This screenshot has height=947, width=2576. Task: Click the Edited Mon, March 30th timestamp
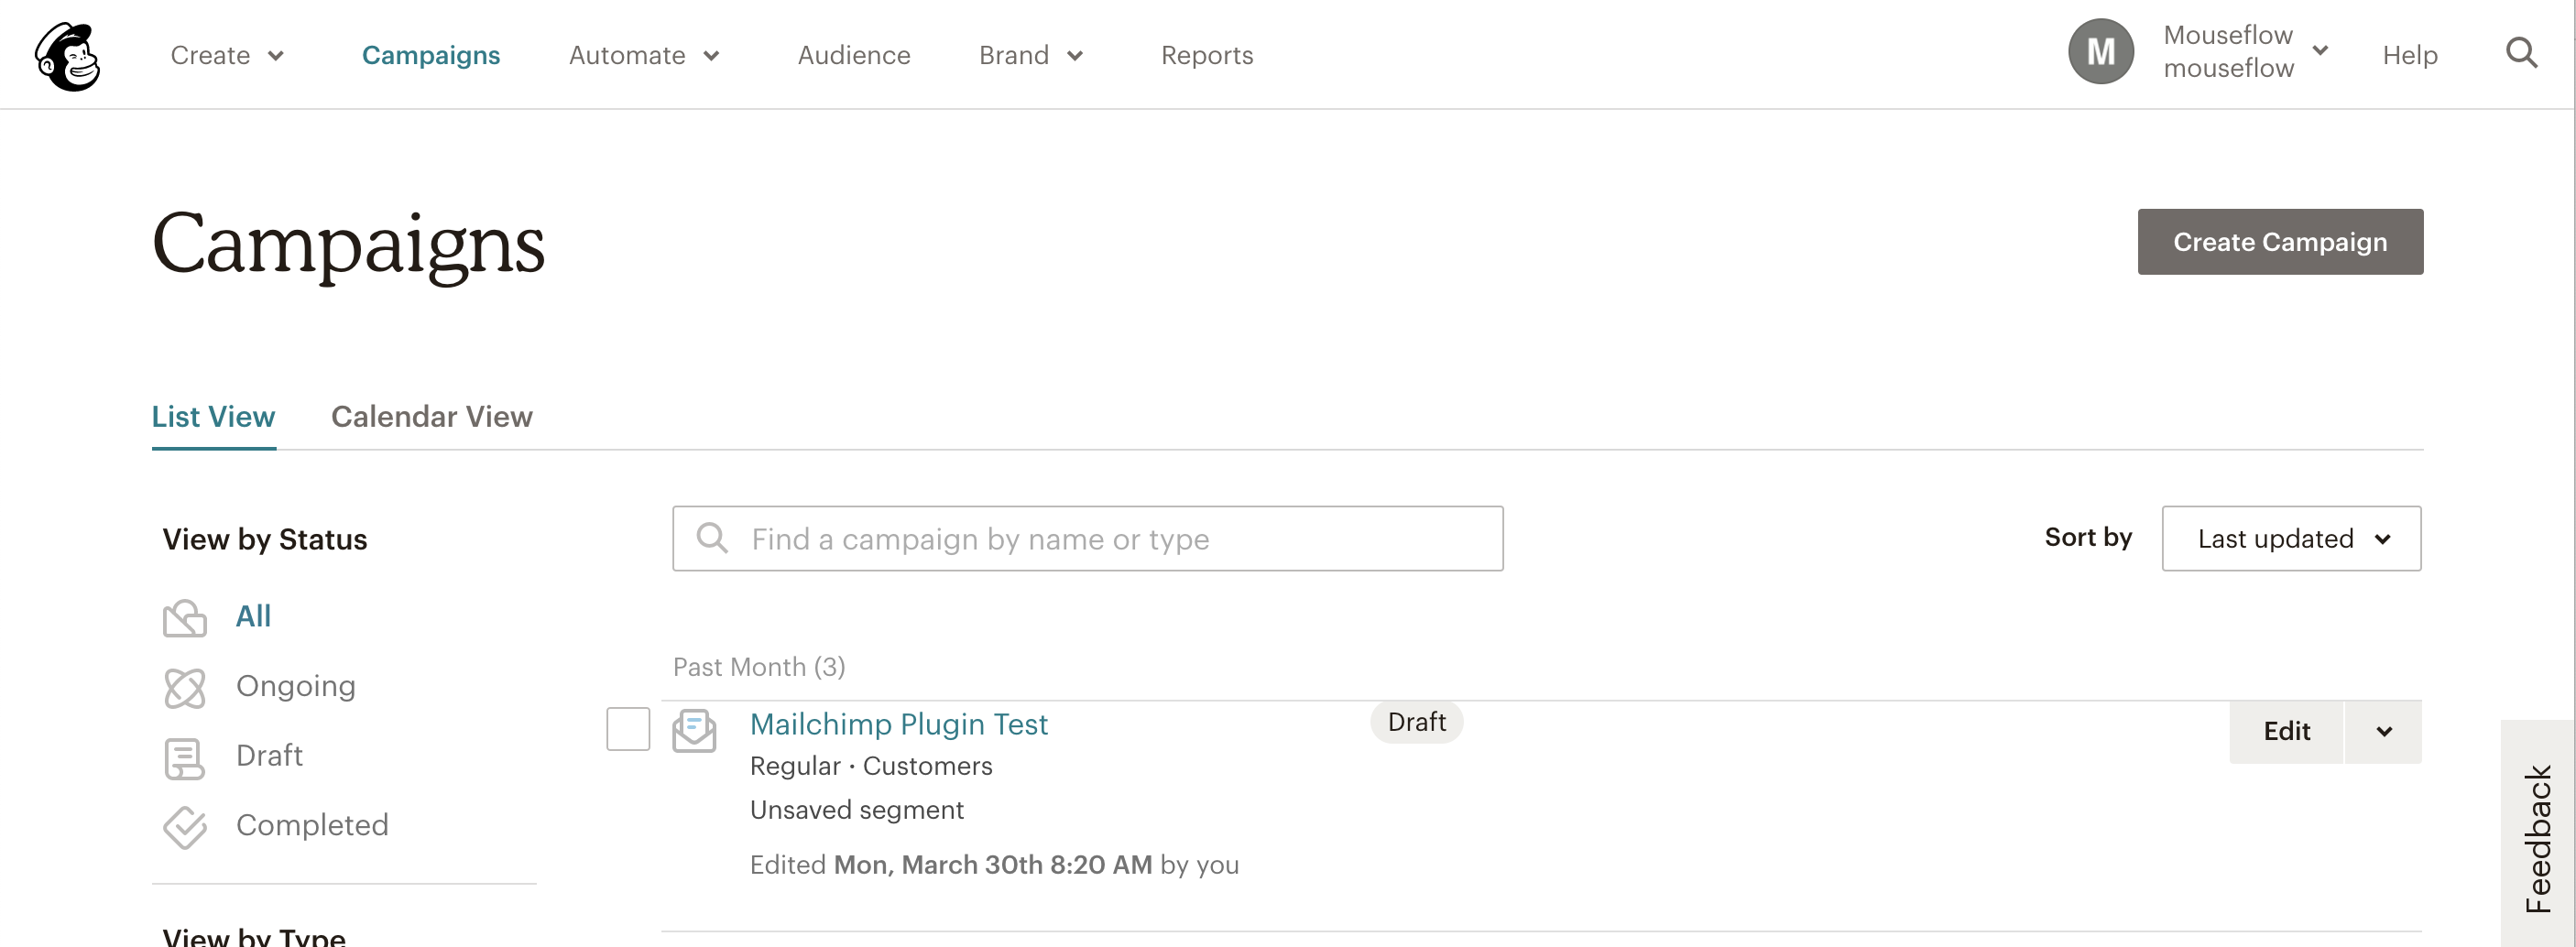click(x=994, y=865)
